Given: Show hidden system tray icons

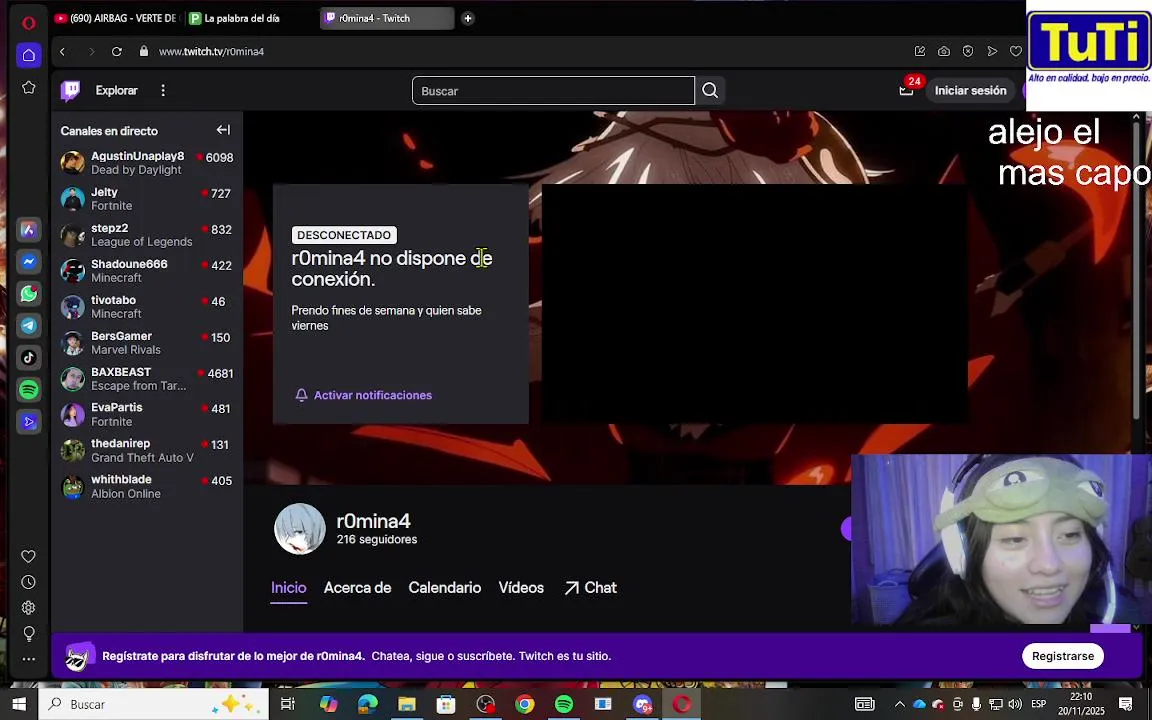Looking at the screenshot, I should [x=899, y=704].
